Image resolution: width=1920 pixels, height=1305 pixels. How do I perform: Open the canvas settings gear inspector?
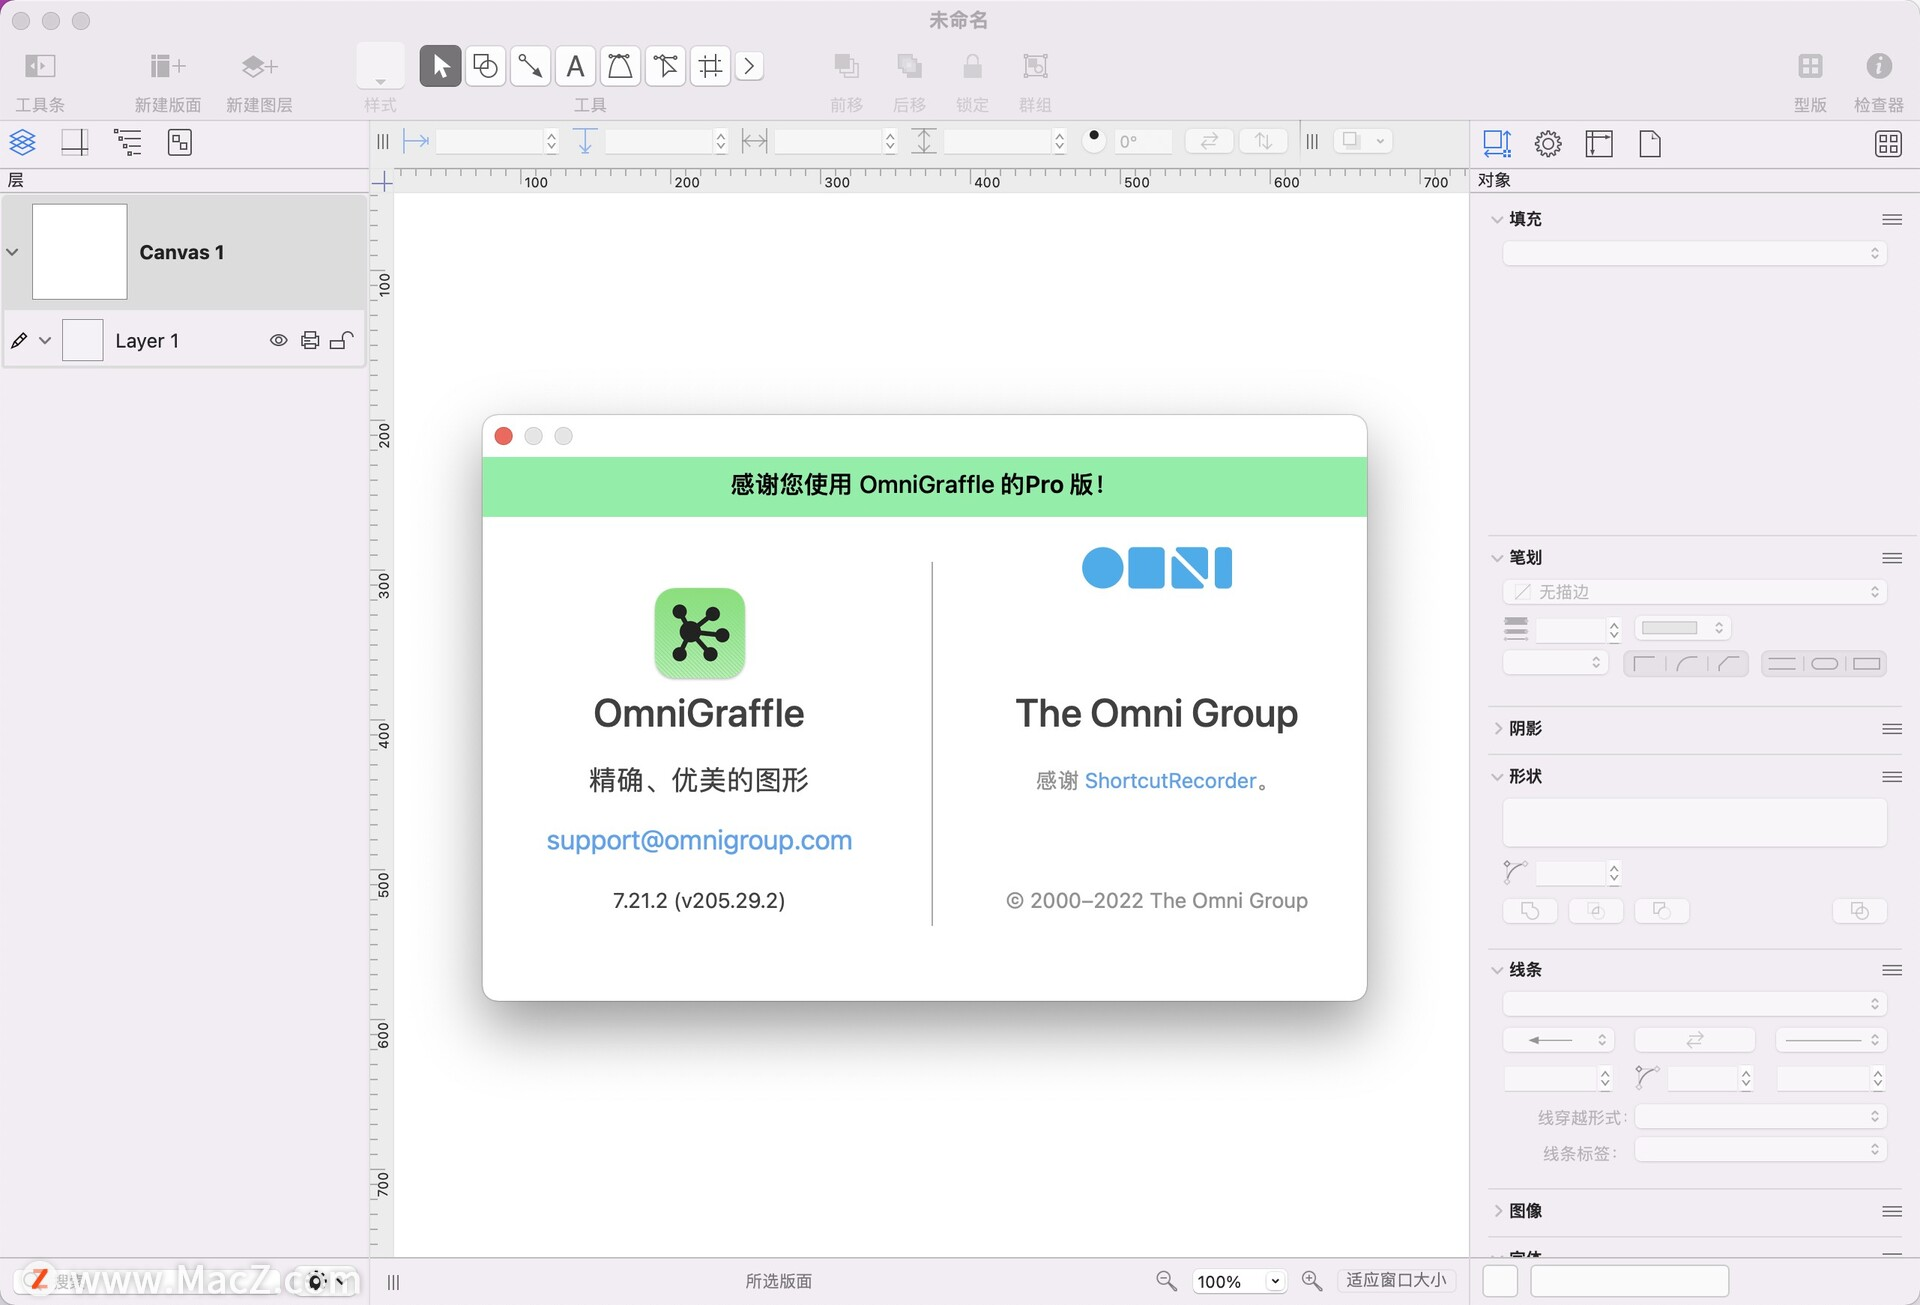click(x=1548, y=143)
